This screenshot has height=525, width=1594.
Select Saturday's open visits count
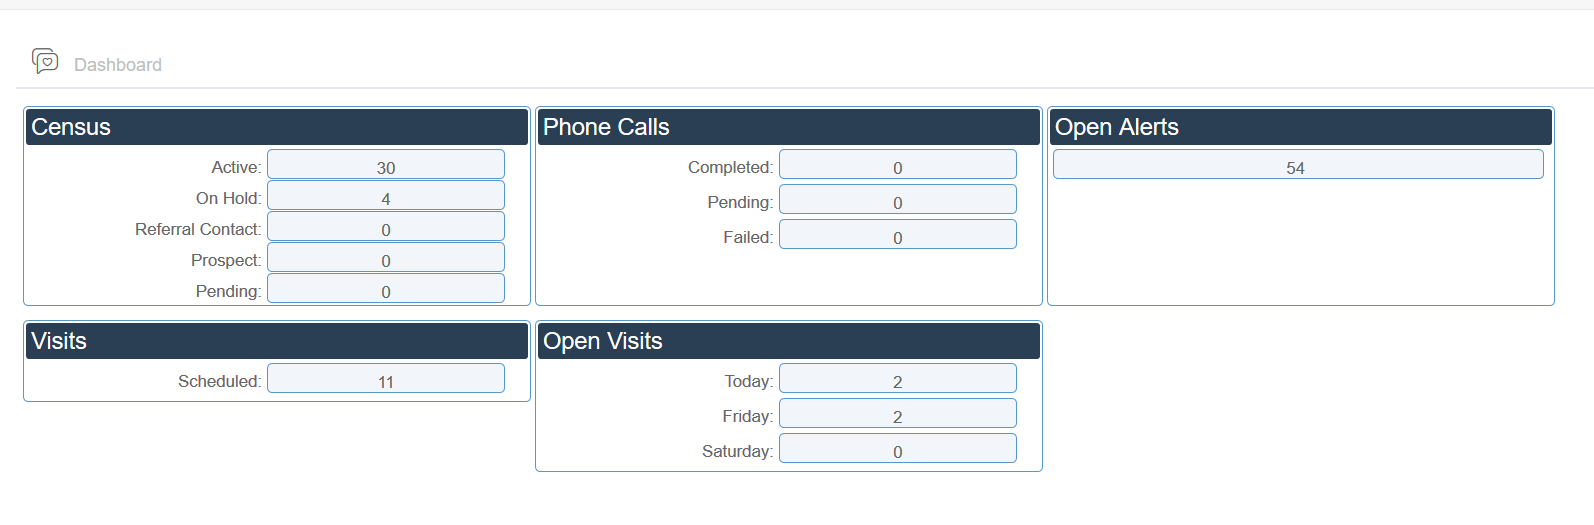(x=898, y=448)
